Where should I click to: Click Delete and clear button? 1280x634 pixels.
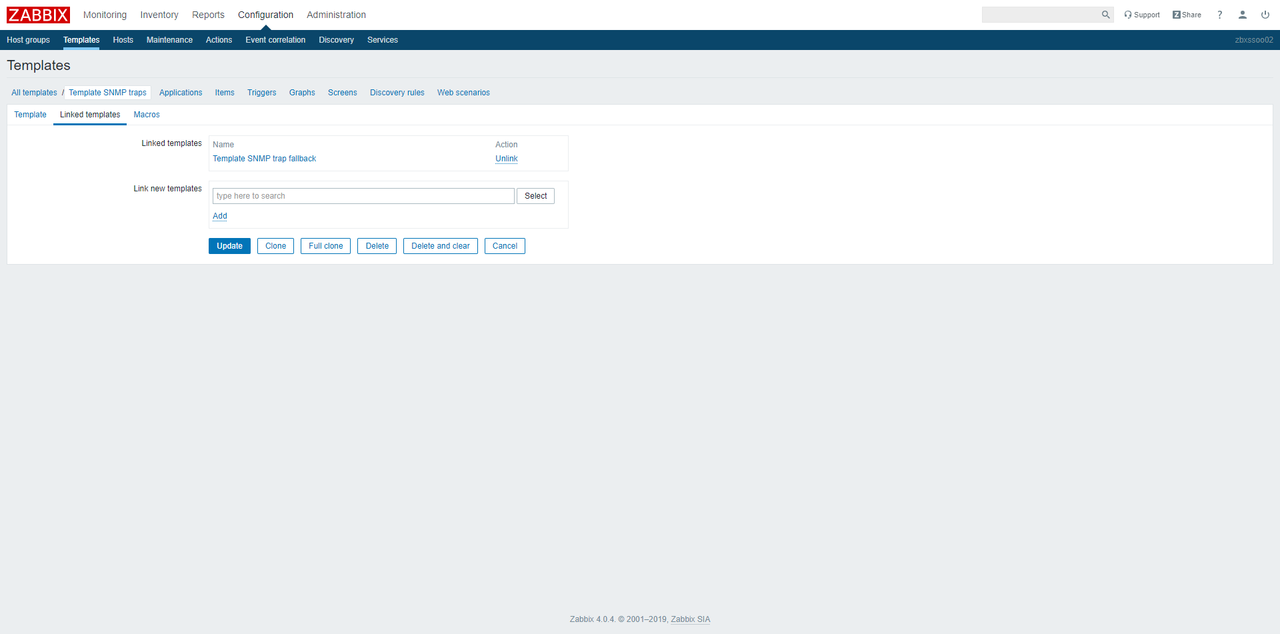(440, 246)
